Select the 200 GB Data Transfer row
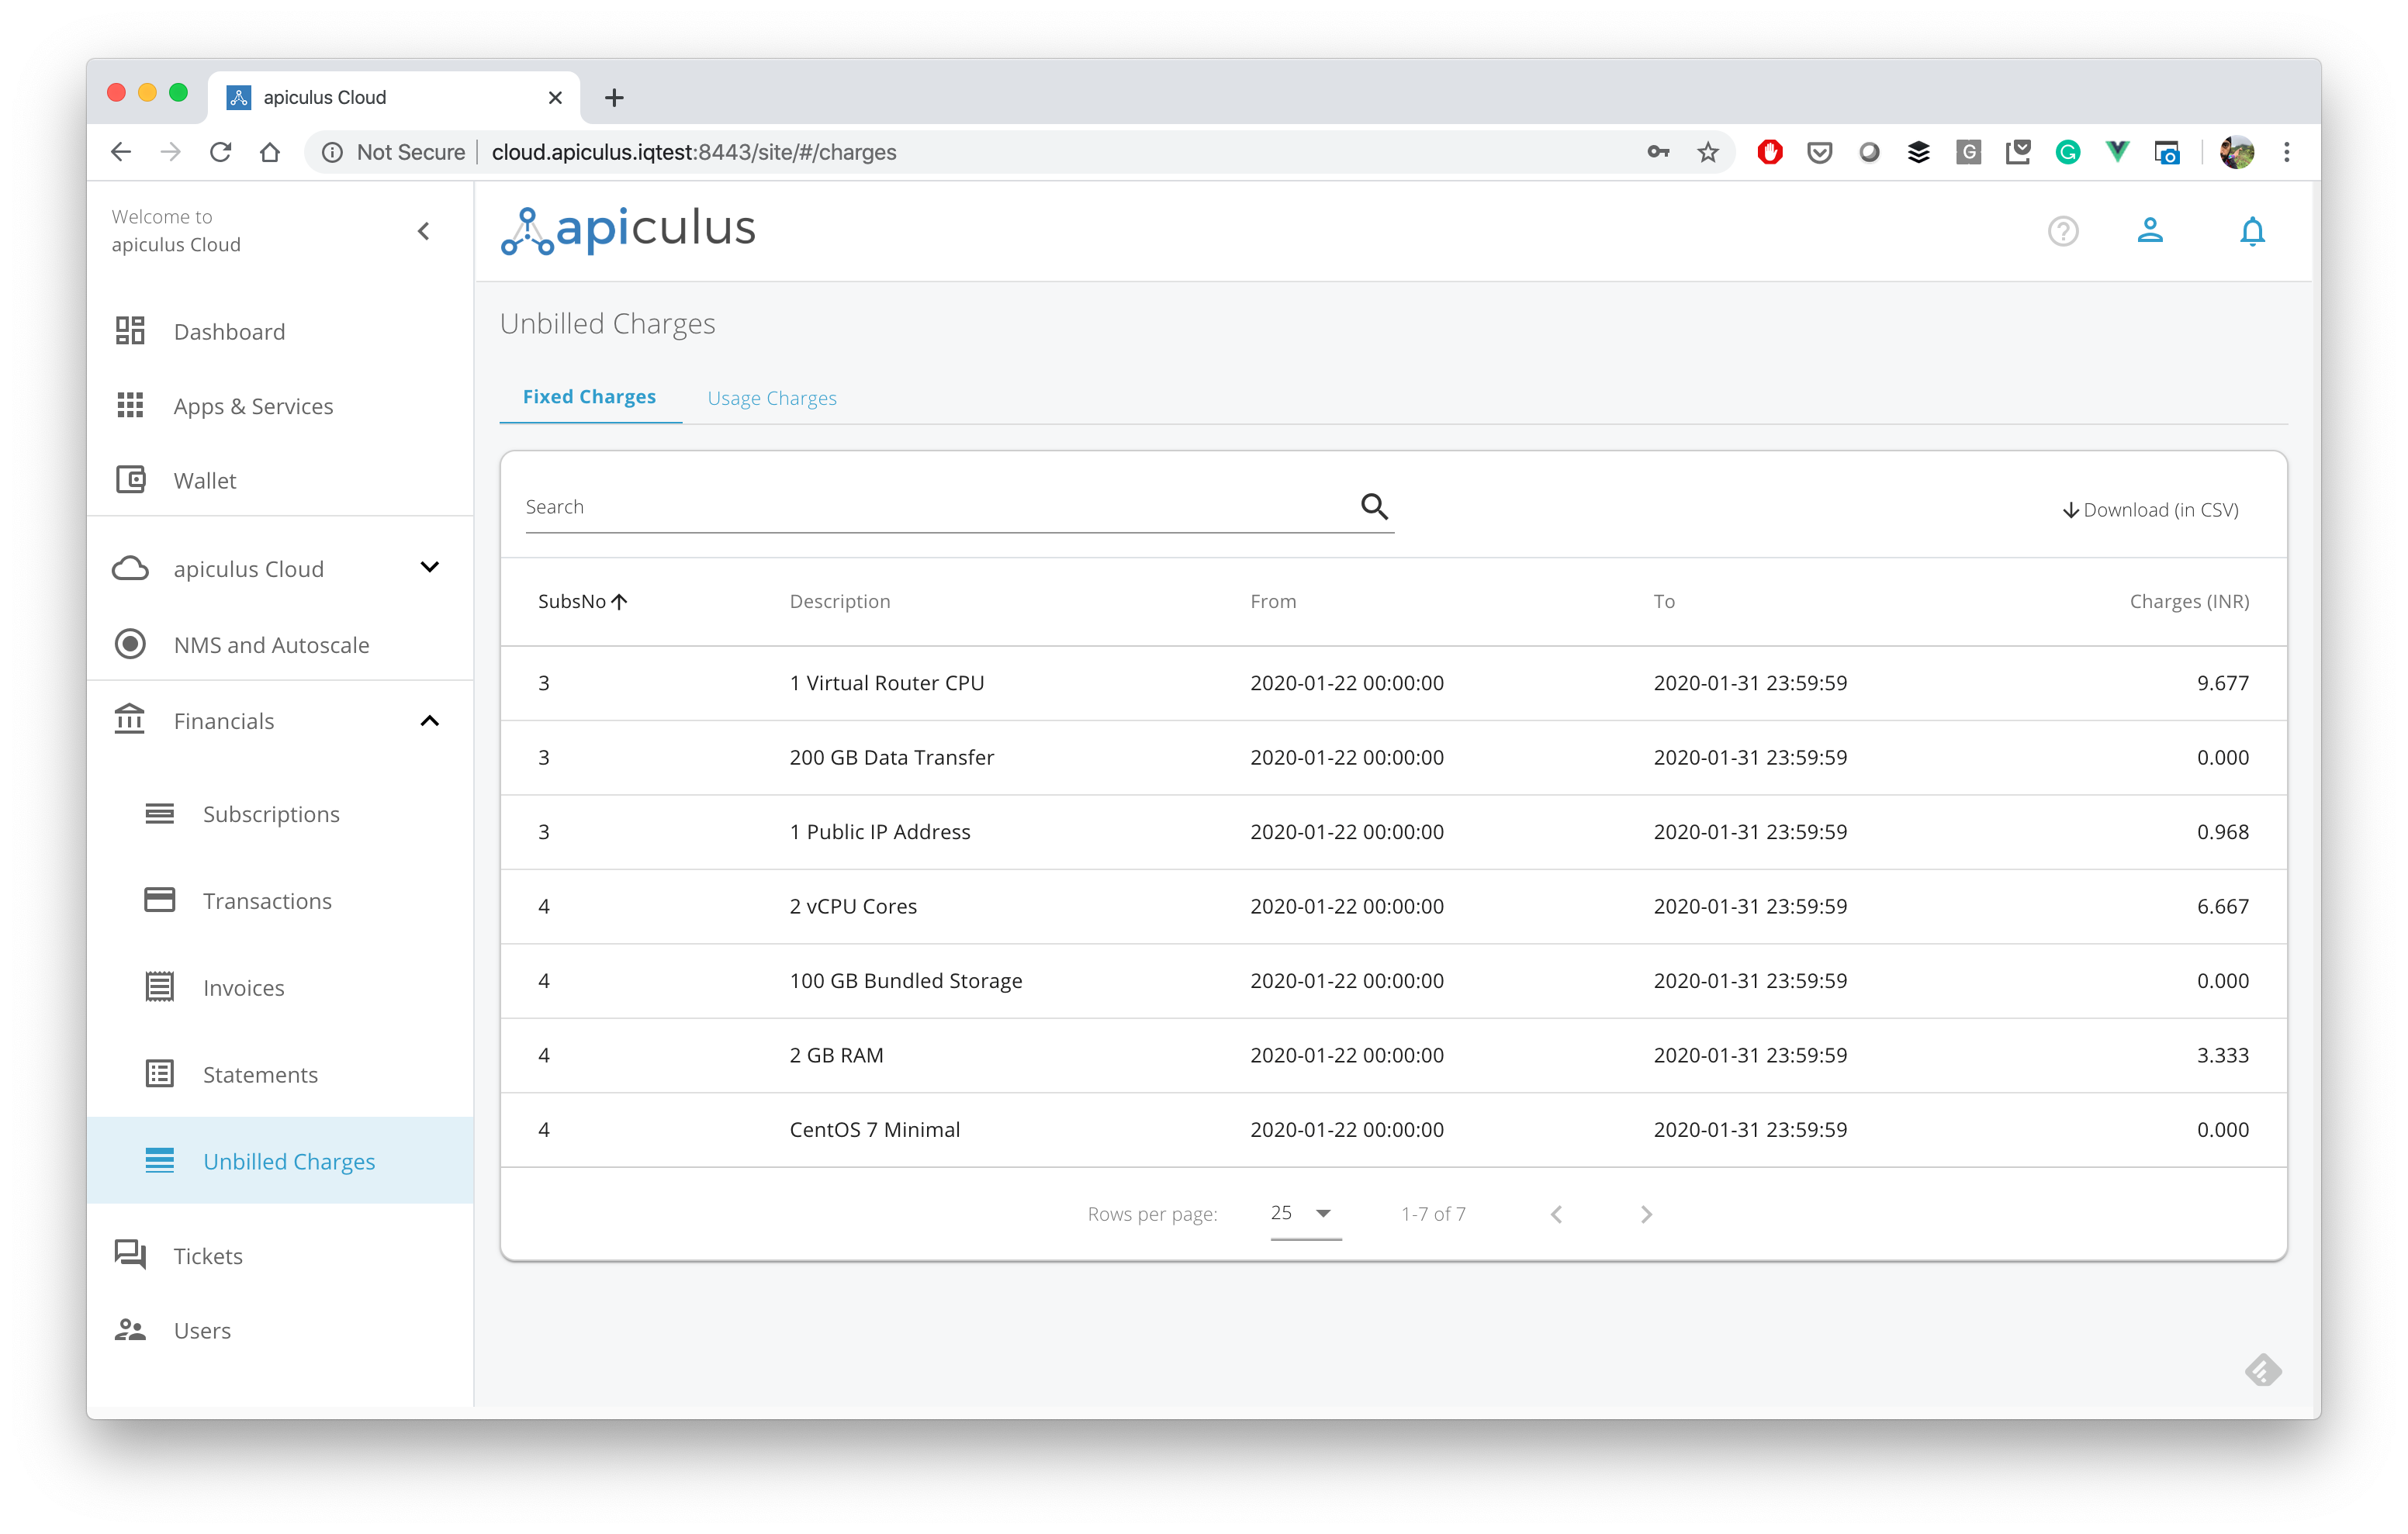 coord(1393,757)
